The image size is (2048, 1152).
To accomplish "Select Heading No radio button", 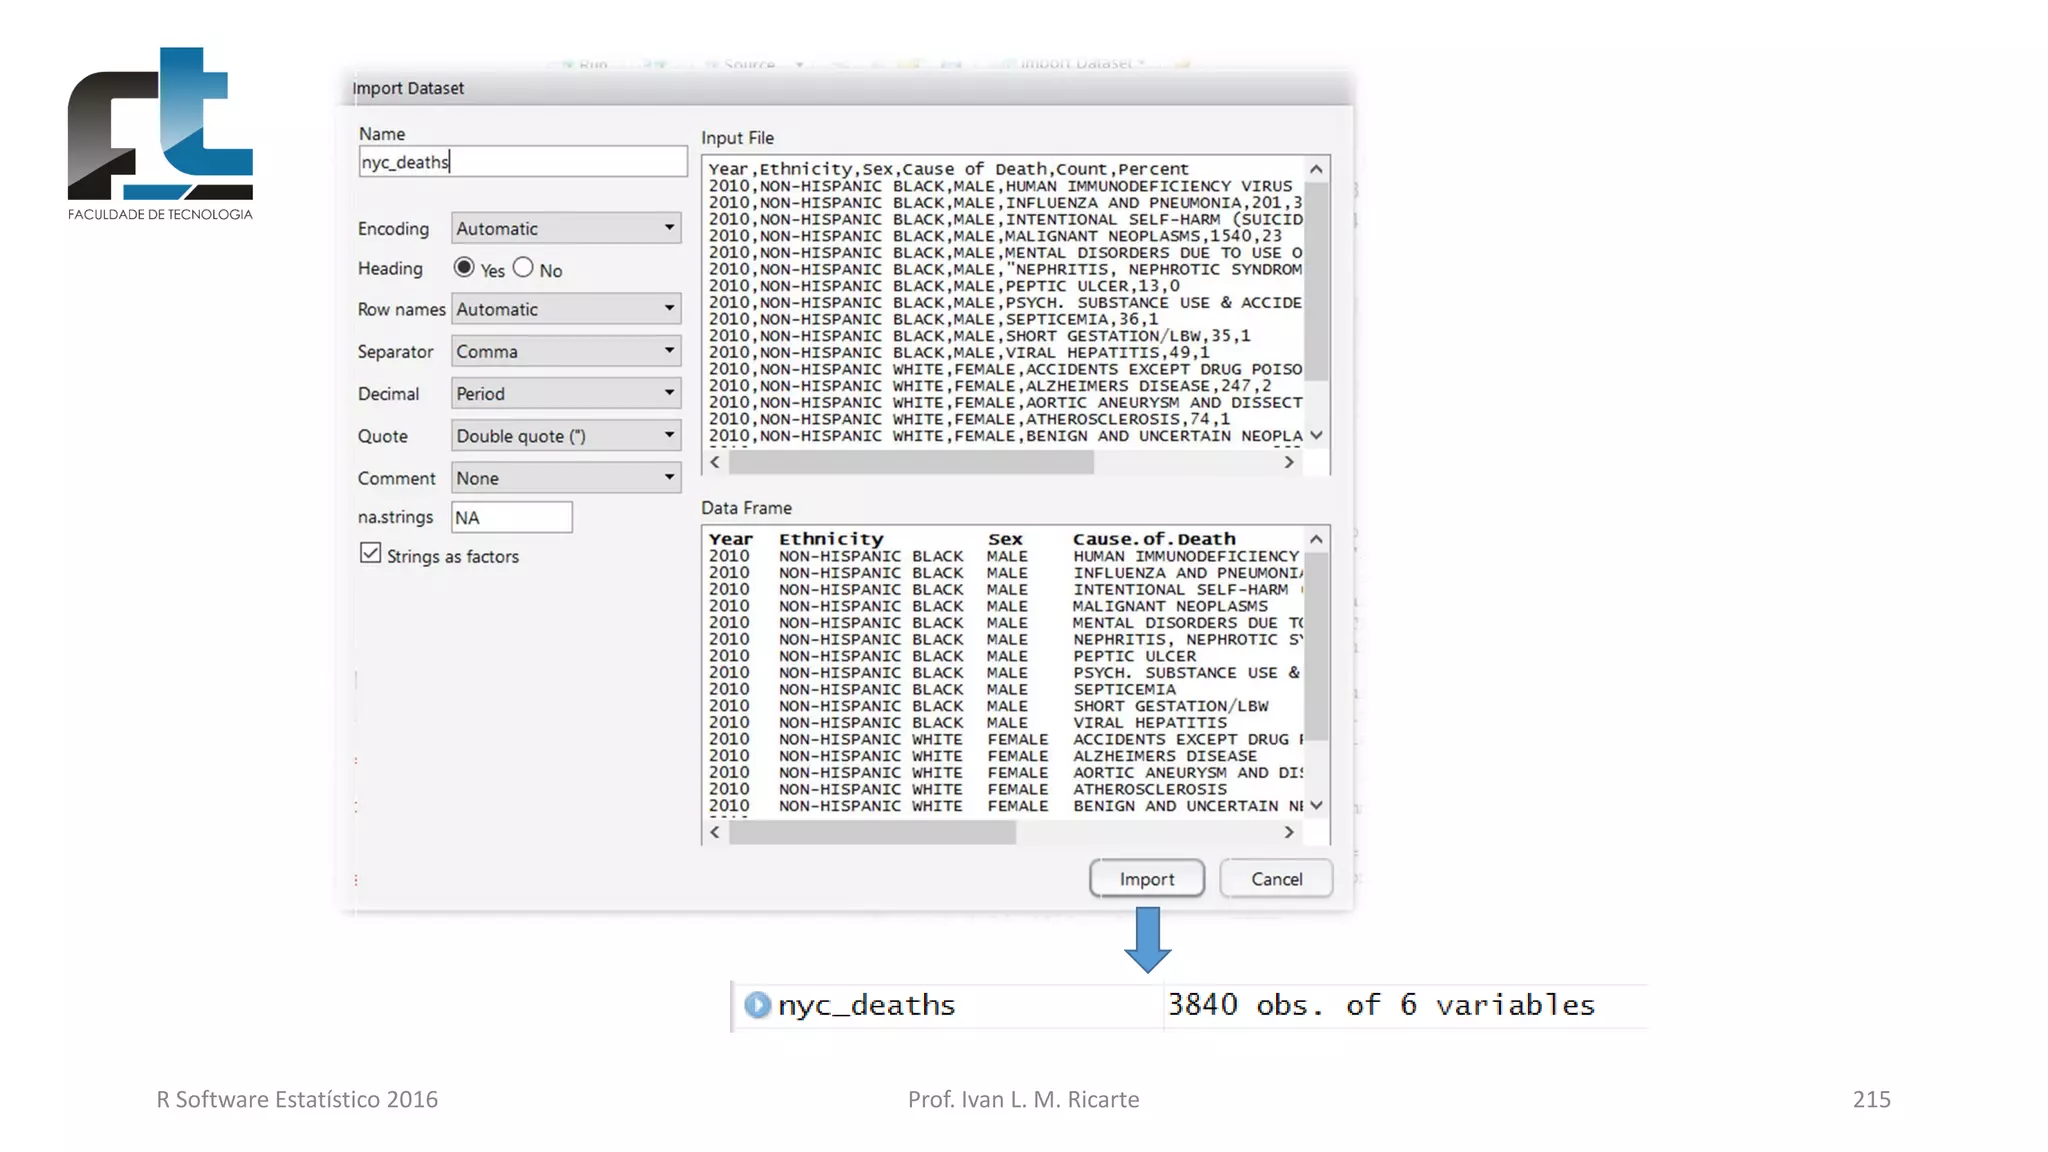I will [x=523, y=267].
